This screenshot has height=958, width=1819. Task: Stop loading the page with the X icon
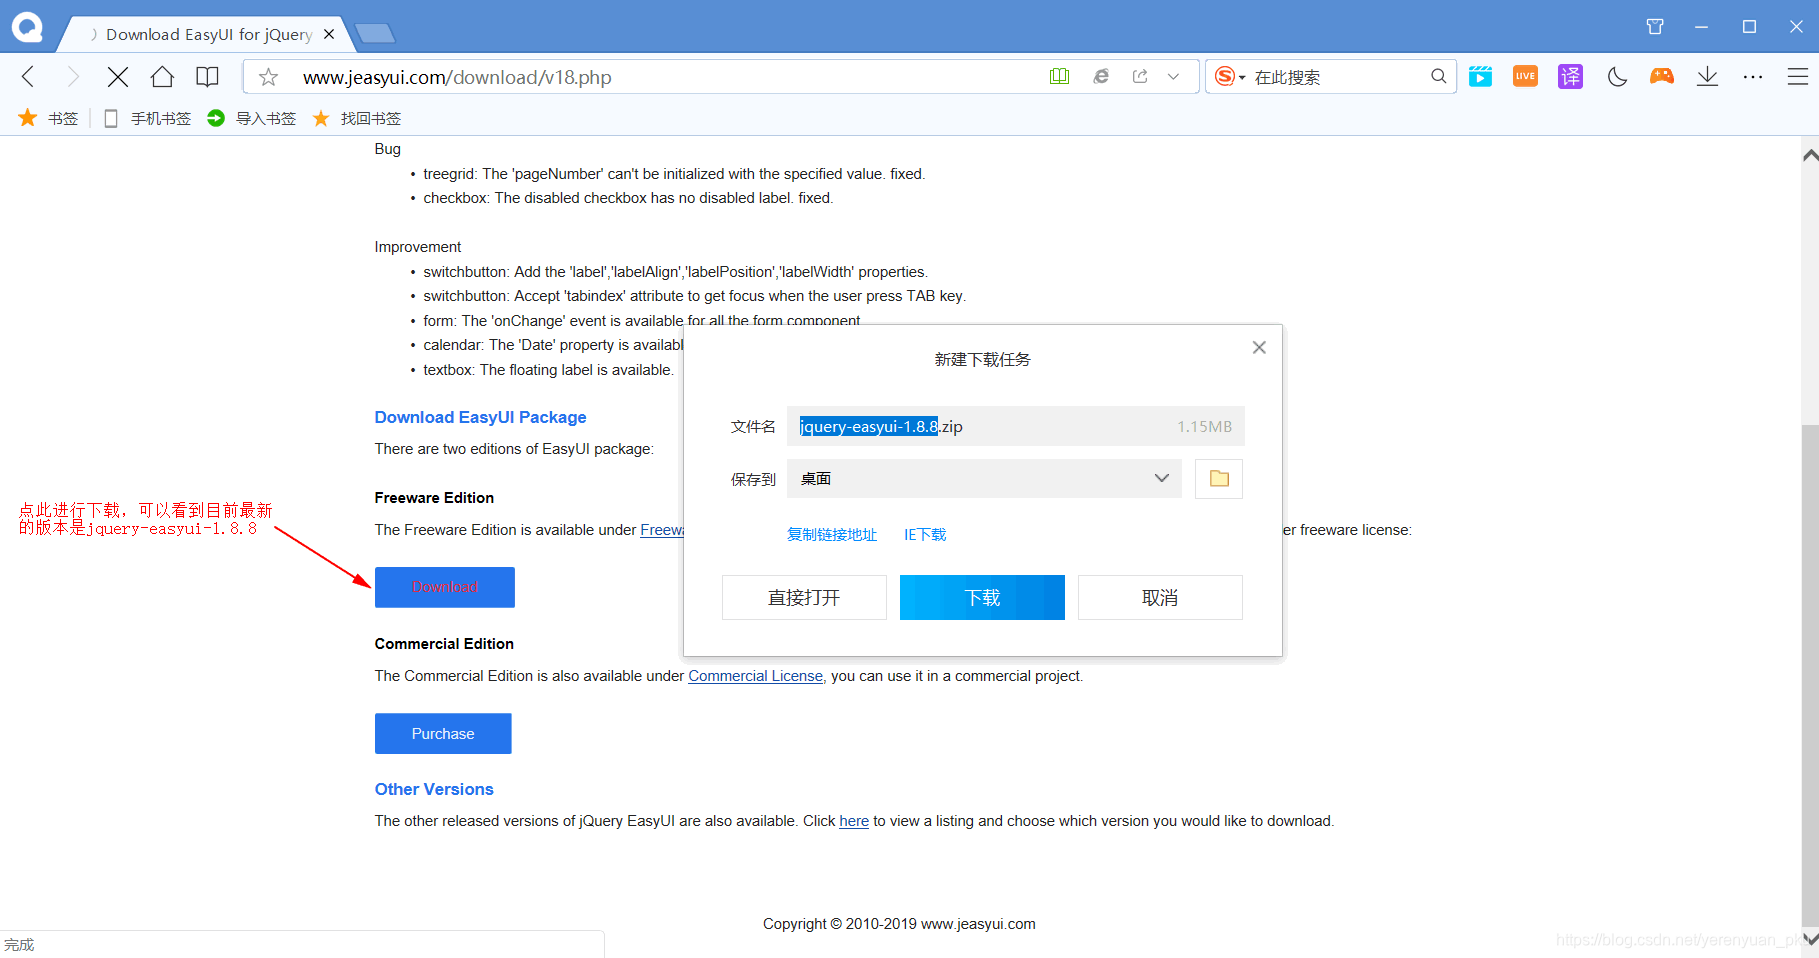[x=117, y=77]
